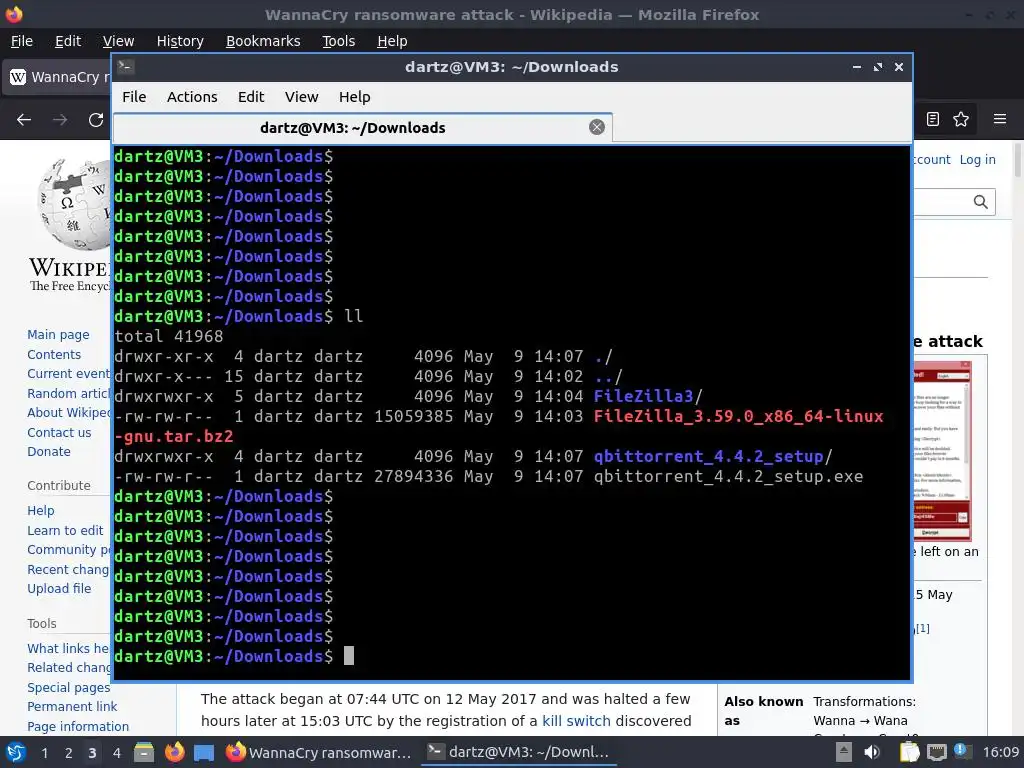Click Firefox back arrow button
Image resolution: width=1024 pixels, height=768 pixels.
[x=24, y=120]
